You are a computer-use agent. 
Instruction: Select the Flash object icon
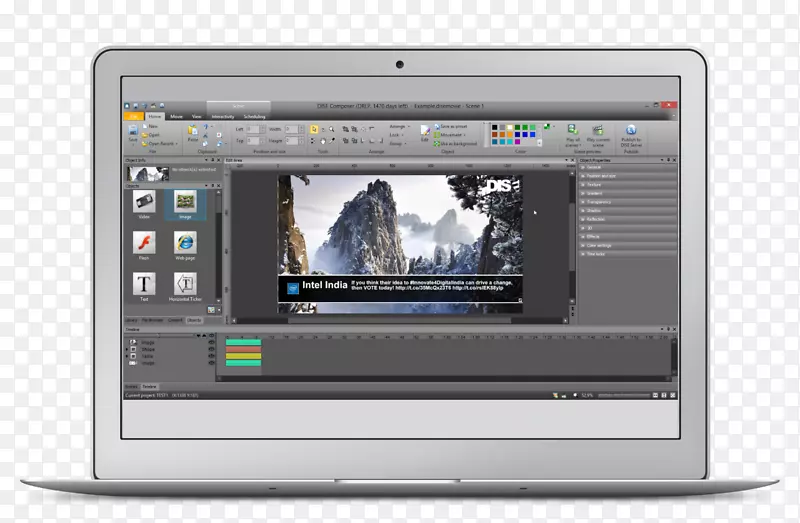click(x=144, y=242)
